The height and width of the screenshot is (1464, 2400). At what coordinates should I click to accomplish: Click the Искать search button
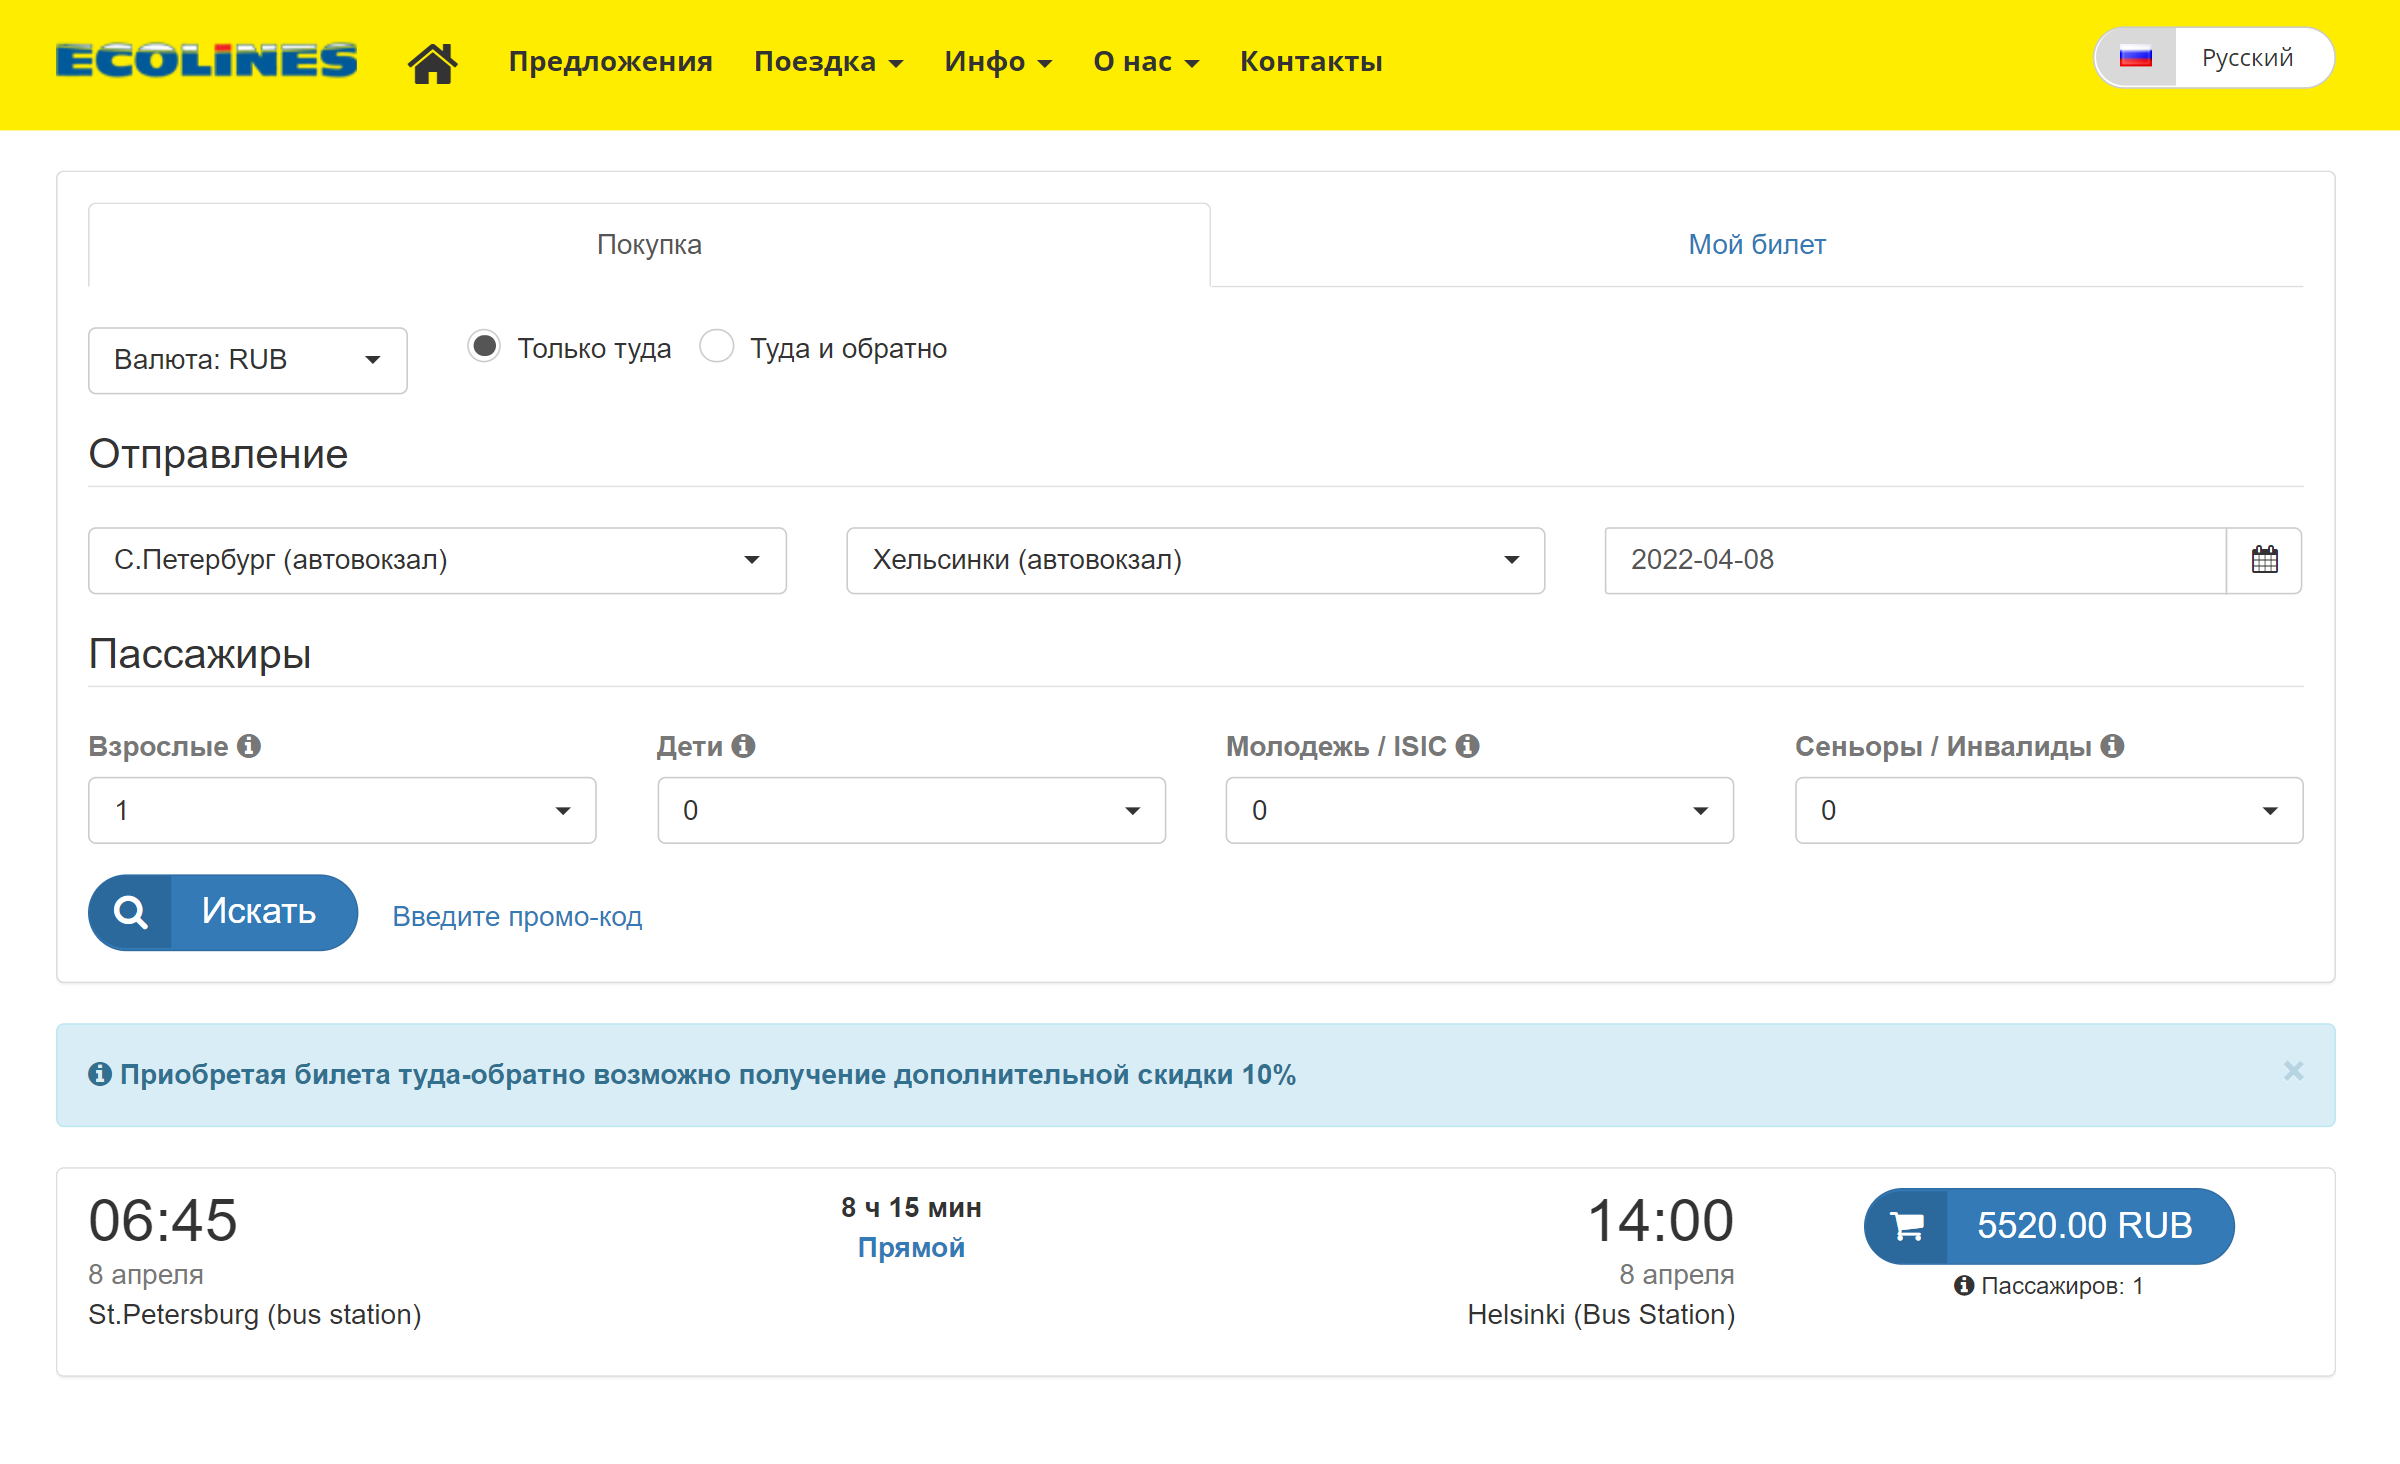(x=223, y=912)
